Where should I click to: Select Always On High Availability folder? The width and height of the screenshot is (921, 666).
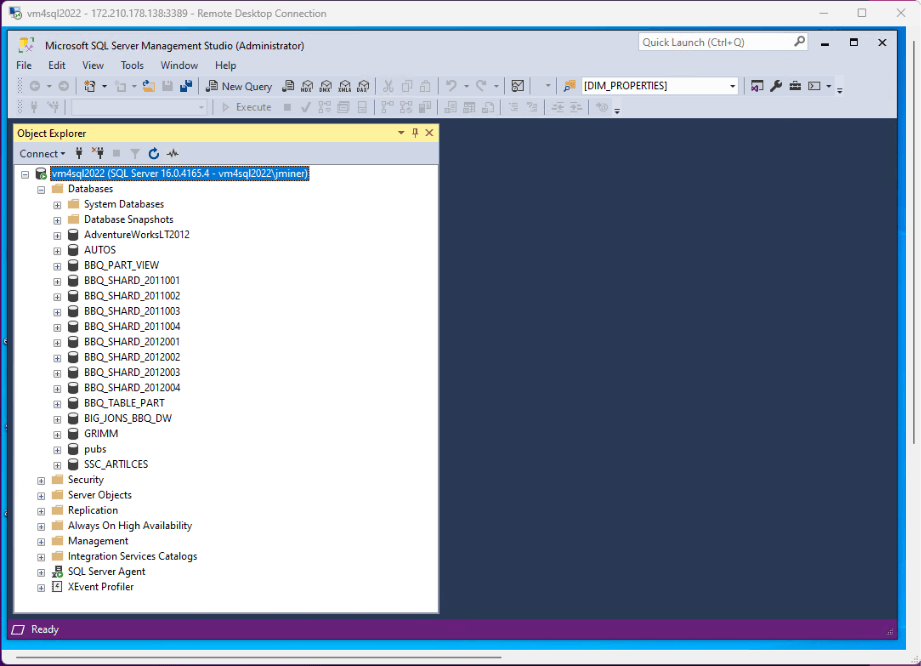130,525
